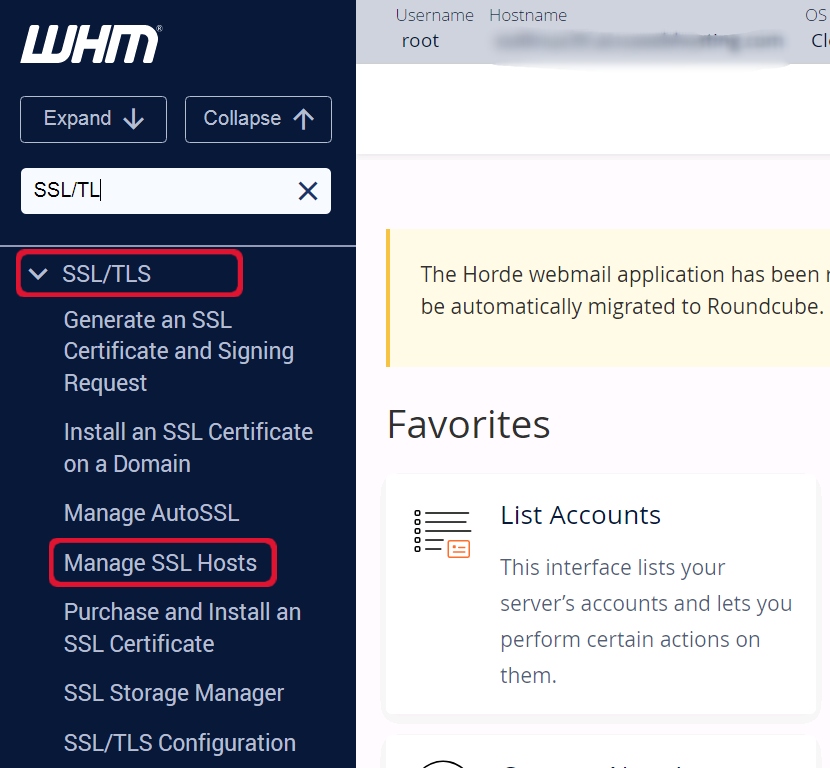Select Generate an SSL Certificate and Signing Request
Image resolution: width=830 pixels, height=768 pixels.
(178, 351)
